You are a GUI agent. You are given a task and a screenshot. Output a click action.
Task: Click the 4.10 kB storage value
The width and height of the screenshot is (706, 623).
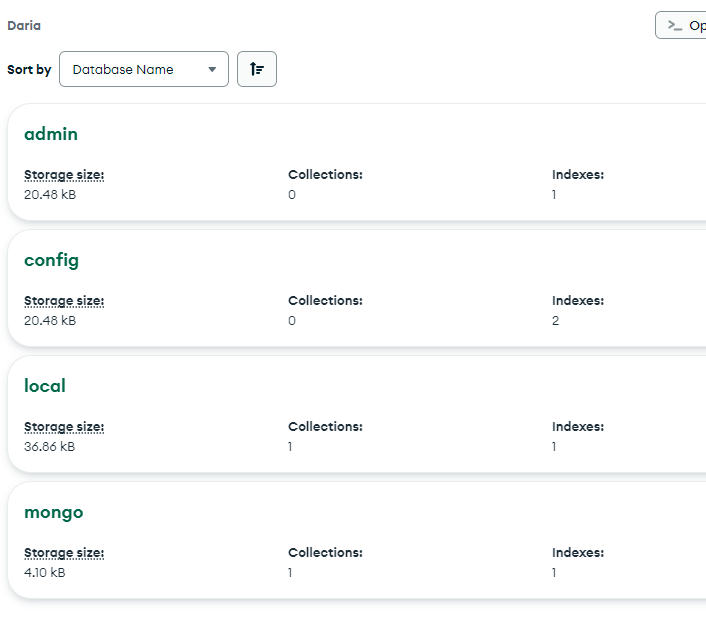(x=46, y=573)
